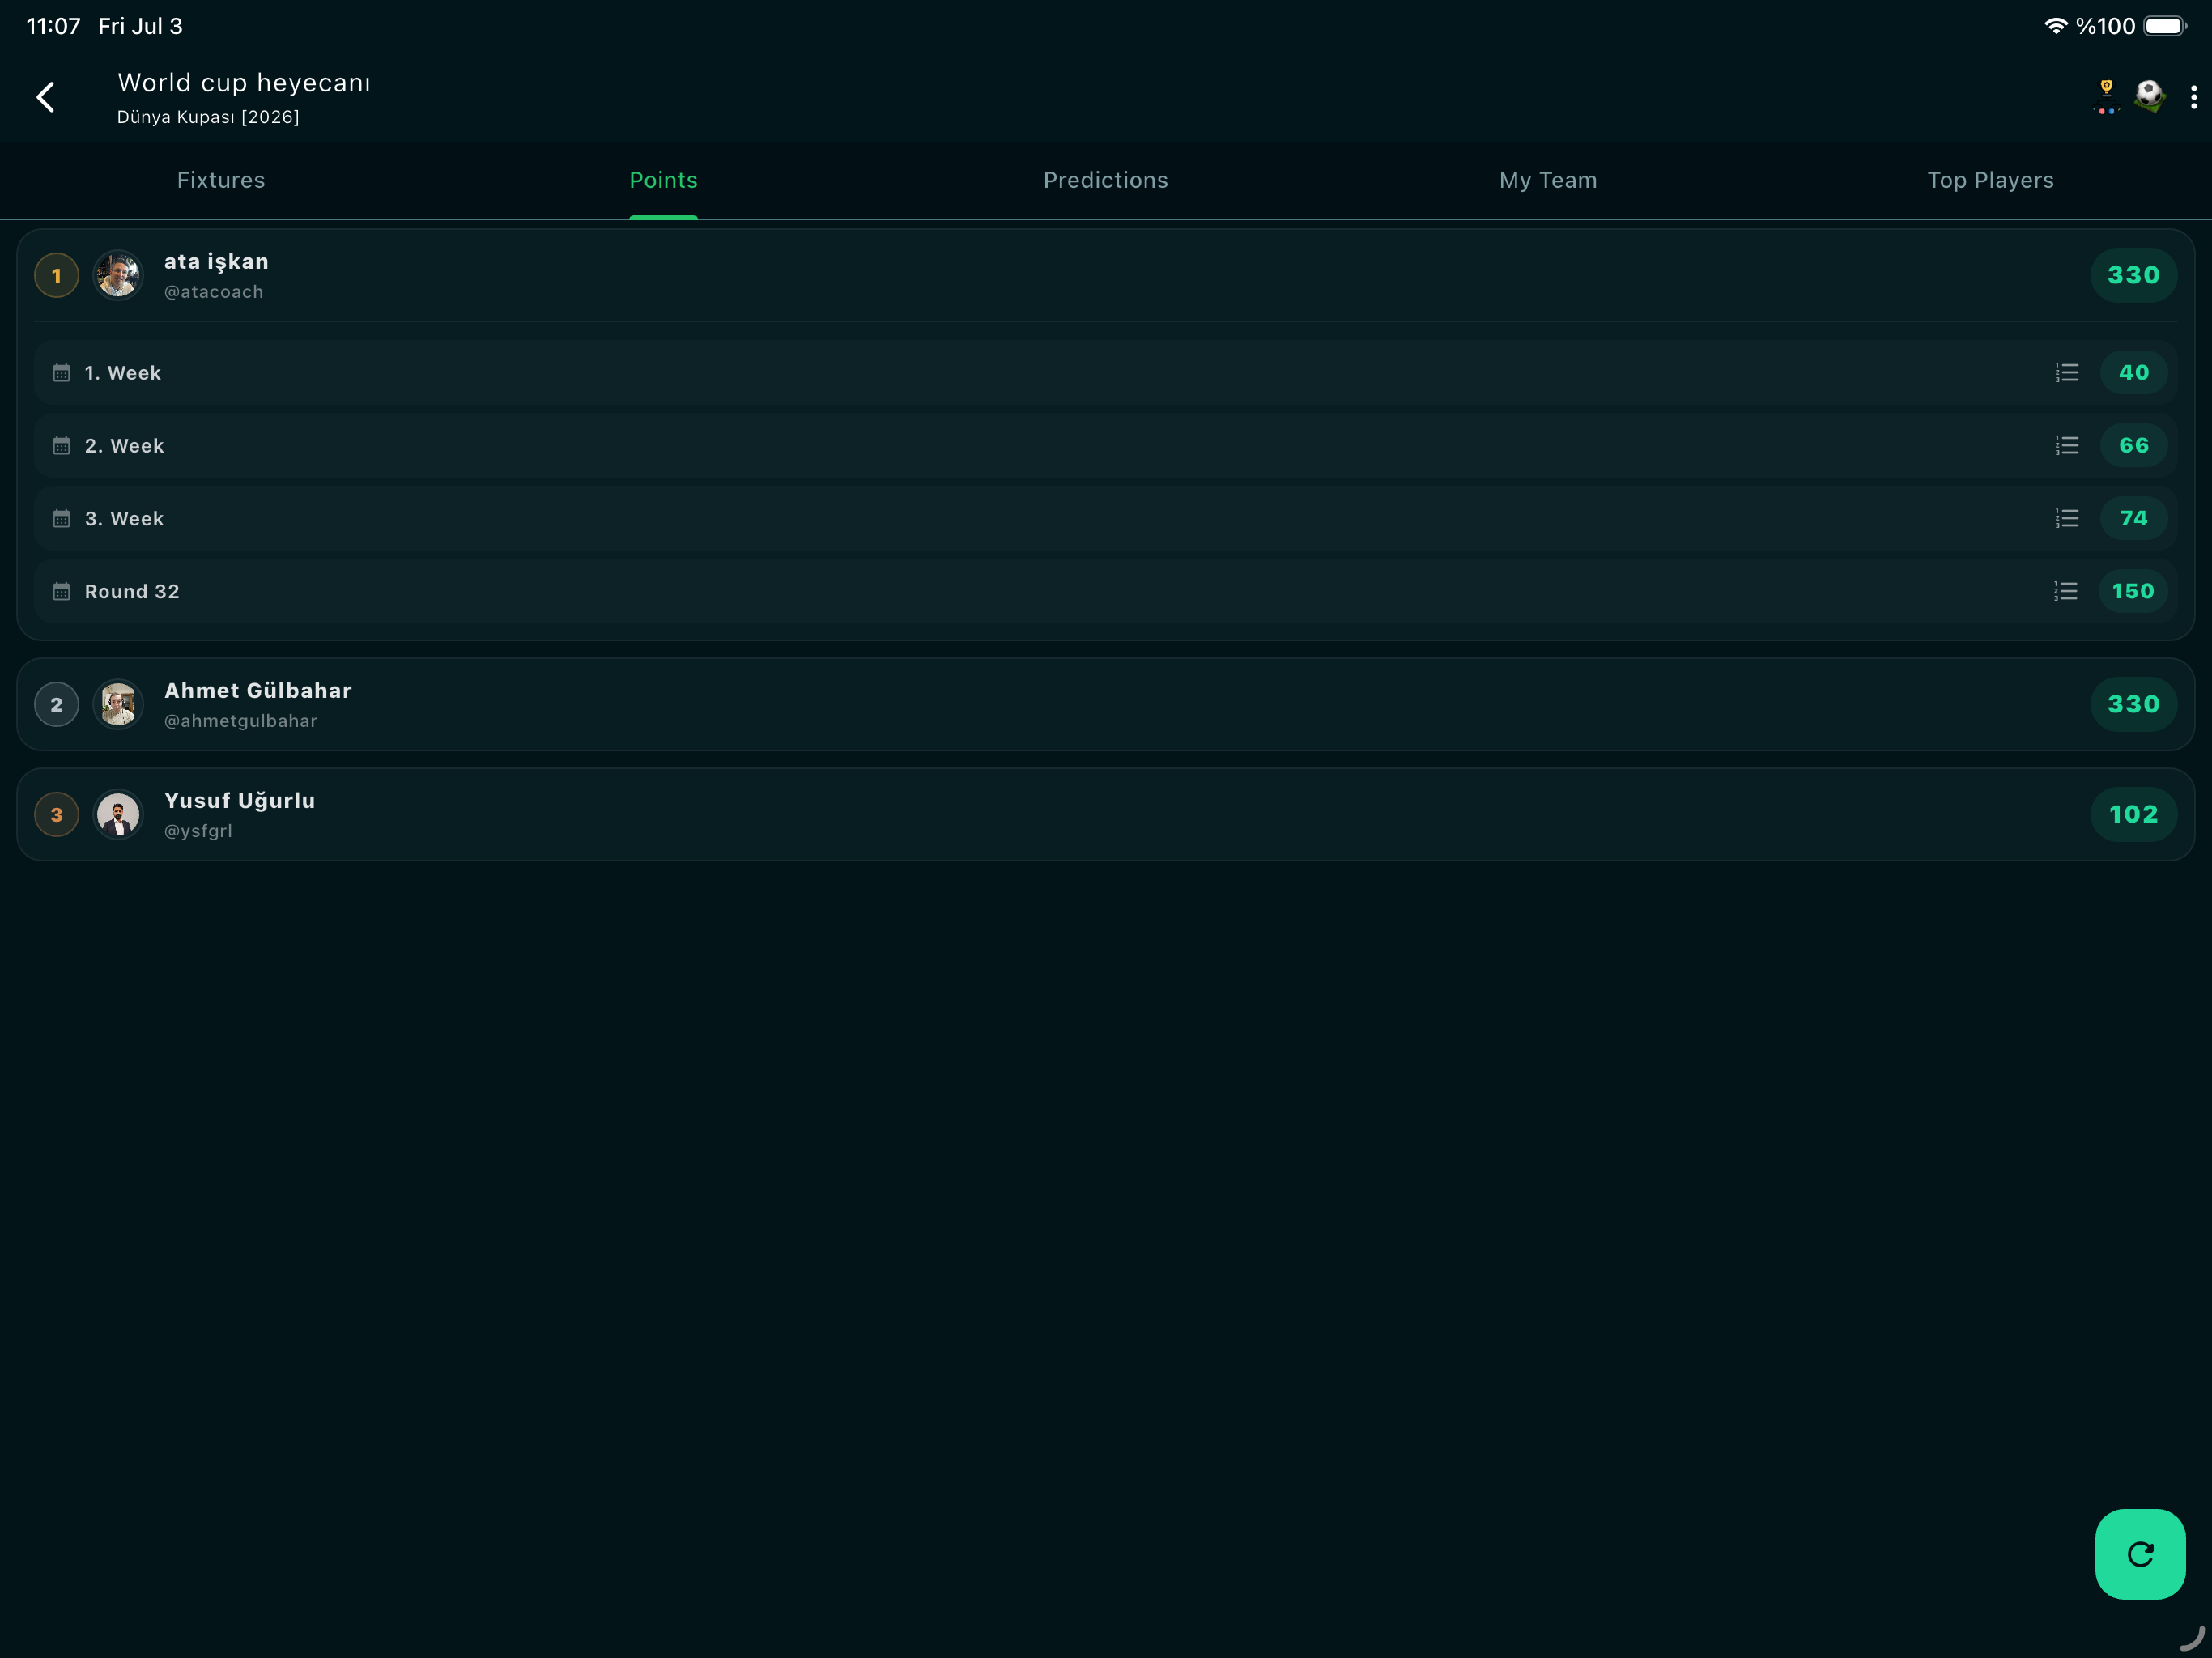The image size is (2212, 1658).
Task: Click the @ysfgrl username
Action: click(x=198, y=831)
